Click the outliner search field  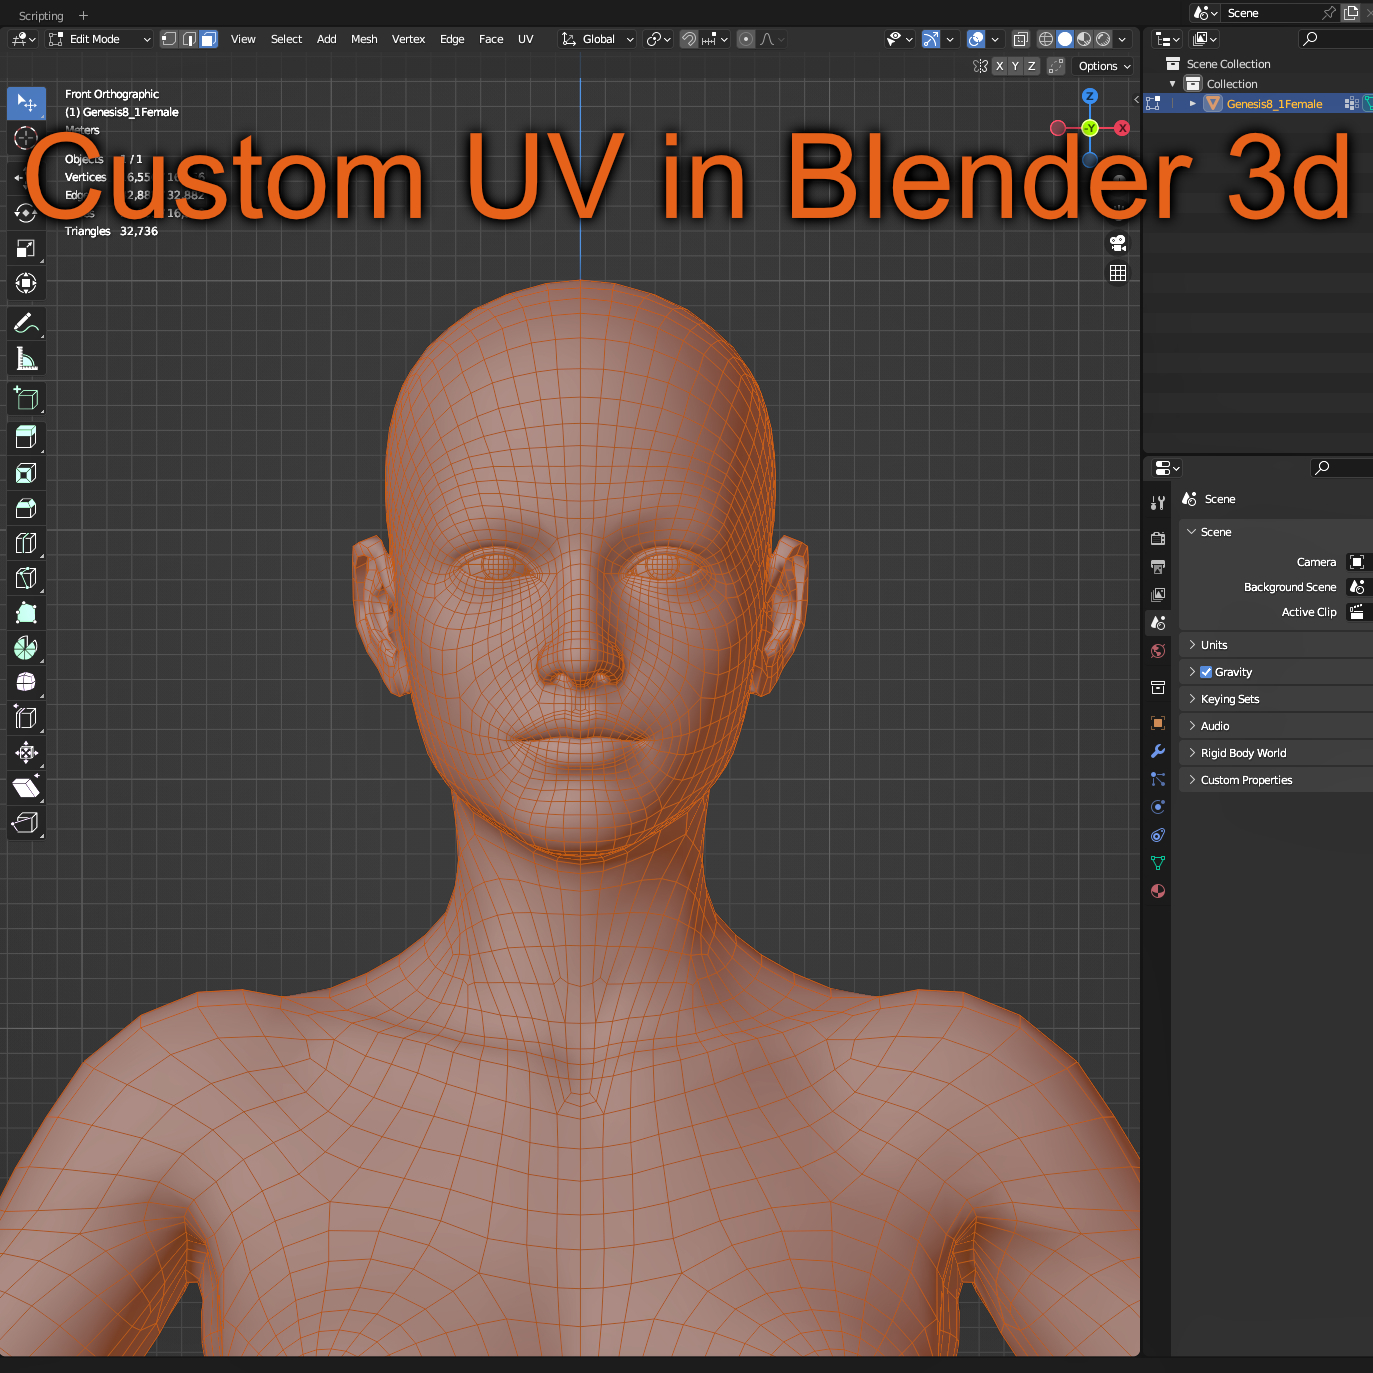(1335, 39)
